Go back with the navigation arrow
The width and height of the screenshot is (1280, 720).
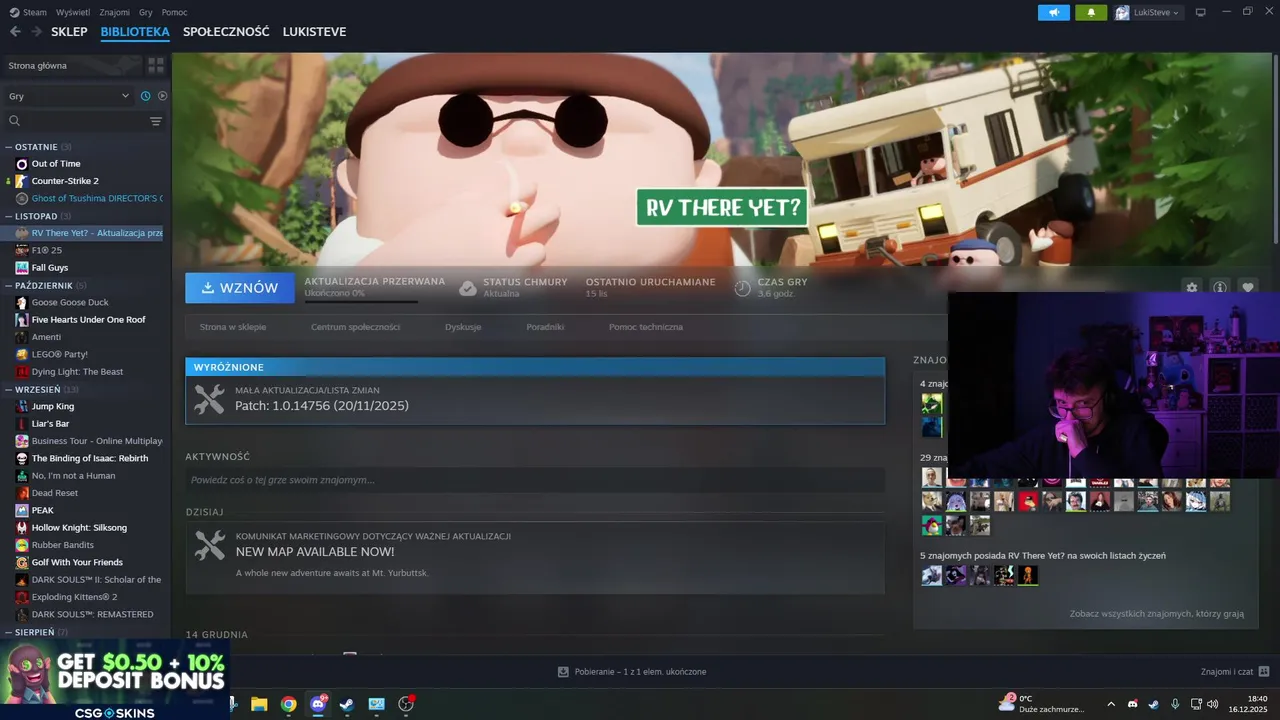15,32
